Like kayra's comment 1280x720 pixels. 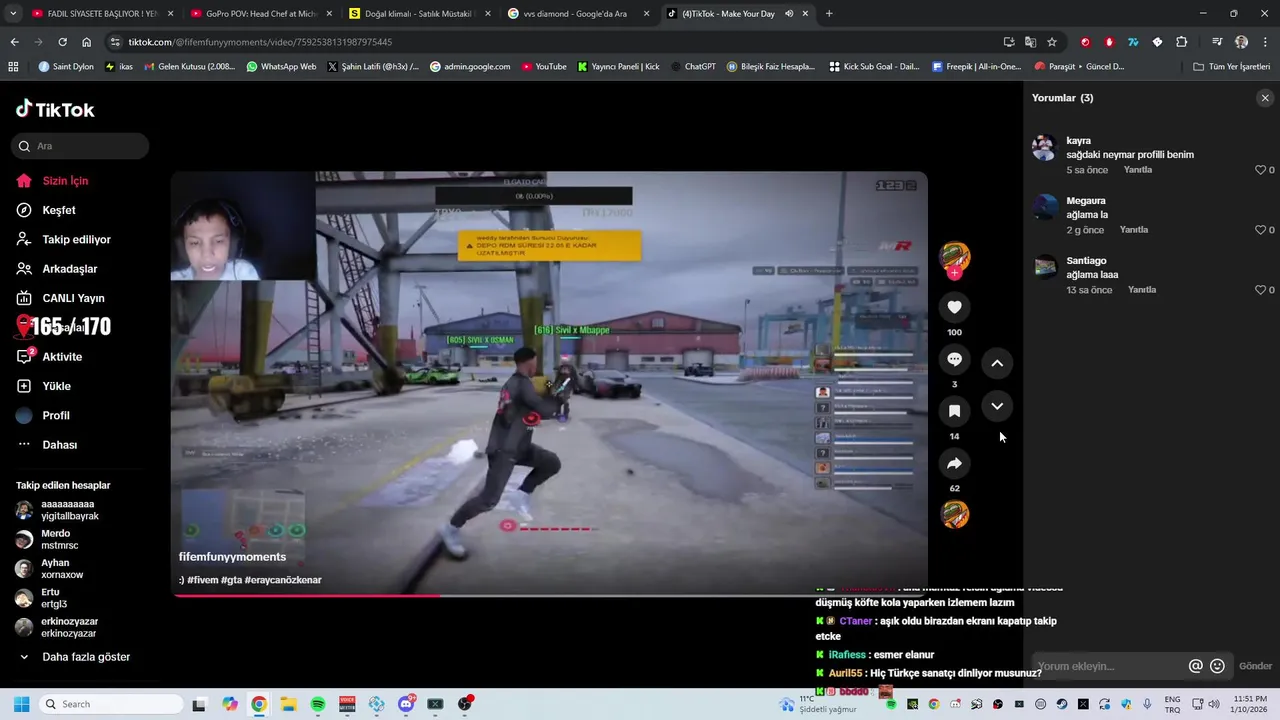(x=1261, y=170)
